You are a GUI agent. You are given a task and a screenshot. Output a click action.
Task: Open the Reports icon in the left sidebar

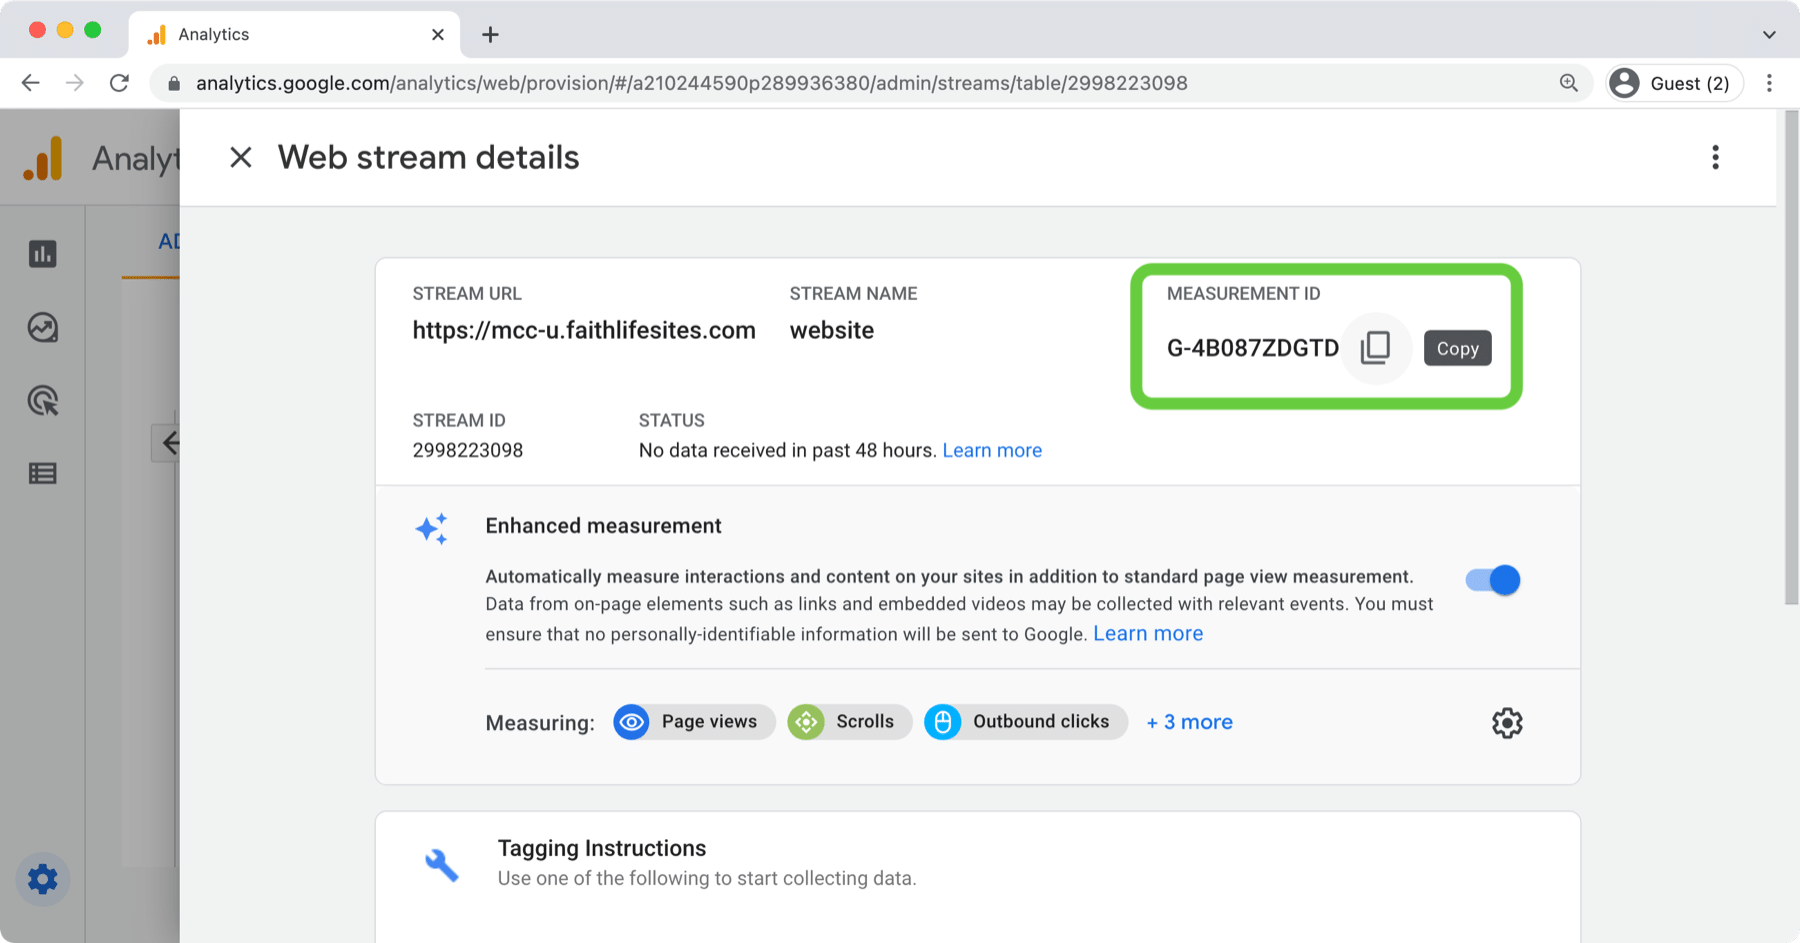click(x=42, y=254)
